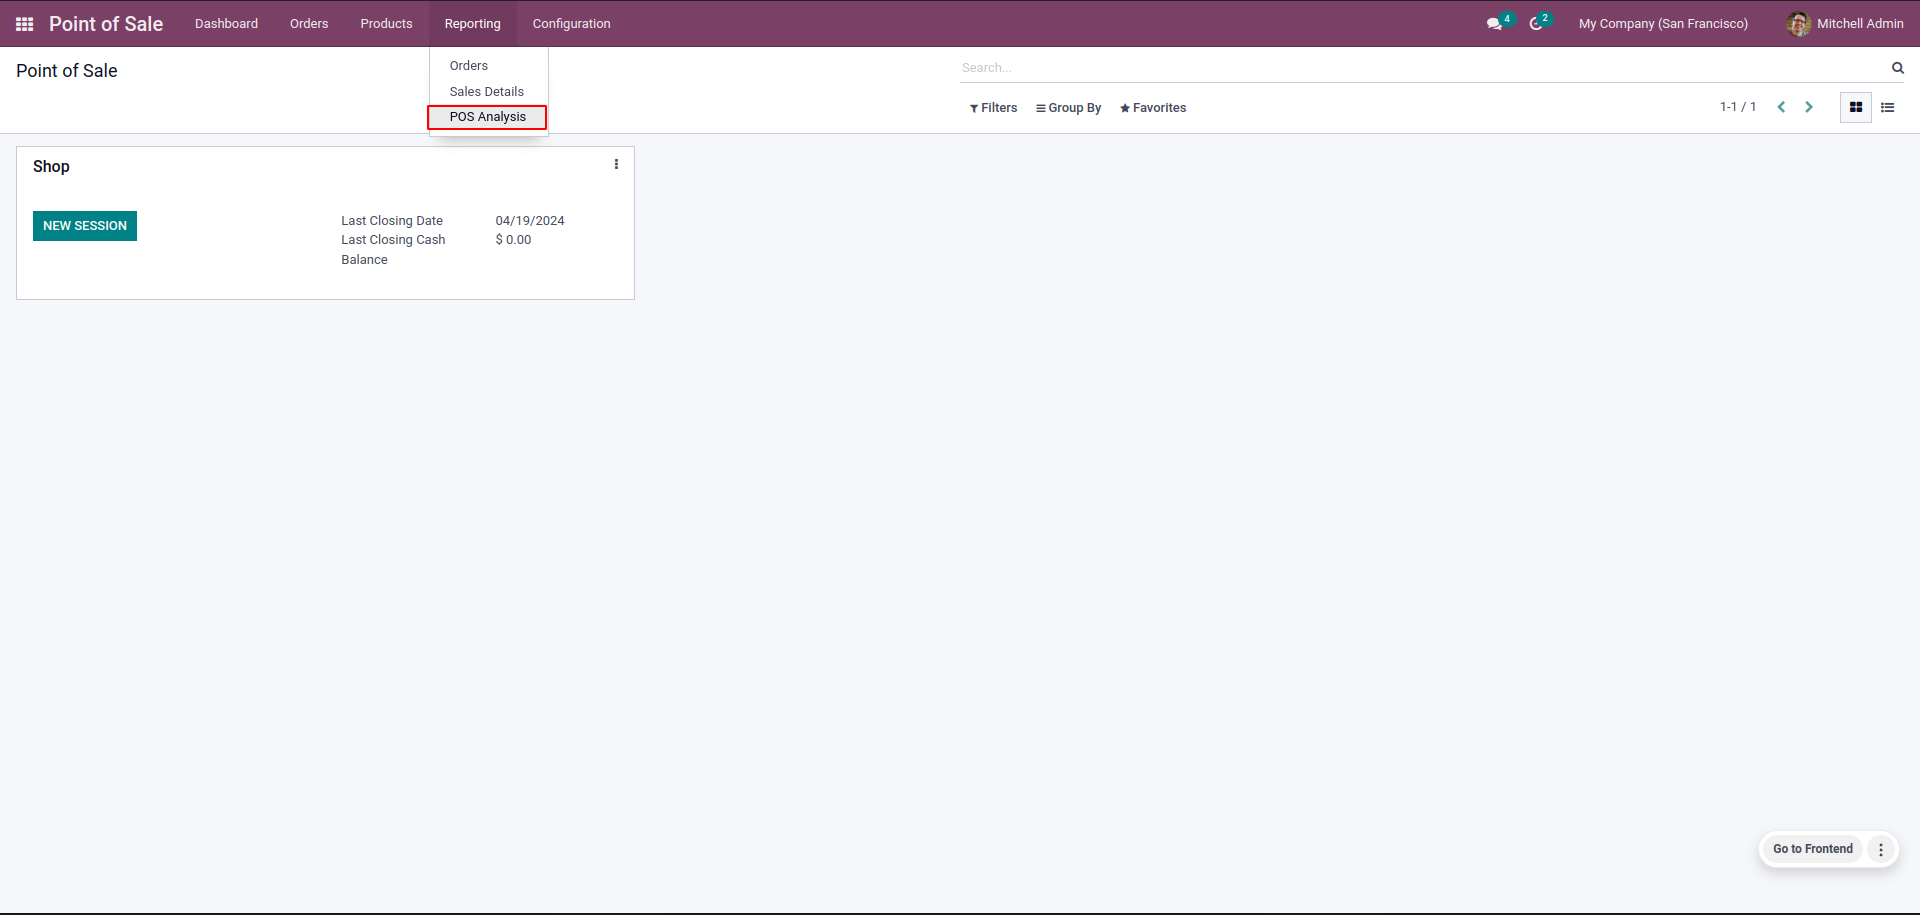Start a NEW SESSION for Shop
Viewport: 1920px width, 915px height.
[x=85, y=226]
